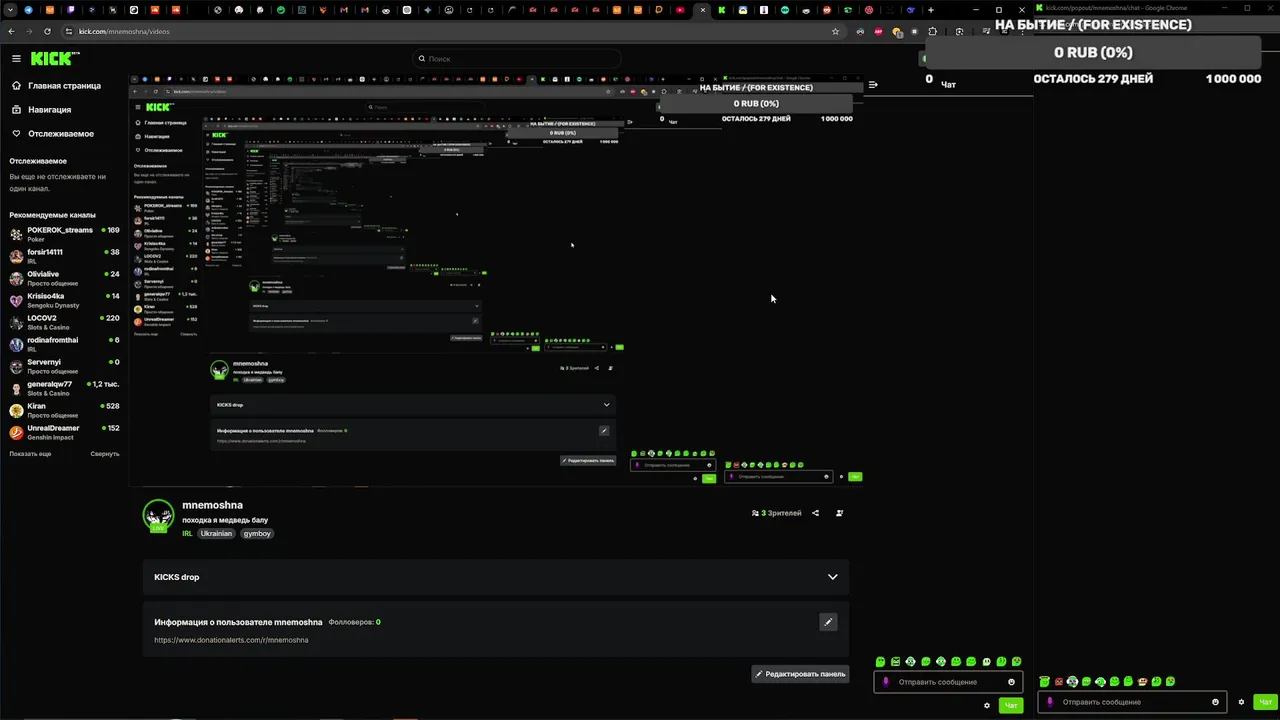Open emoji picker in page chat input
Viewport: 1280px width, 720px height.
pyautogui.click(x=1011, y=682)
